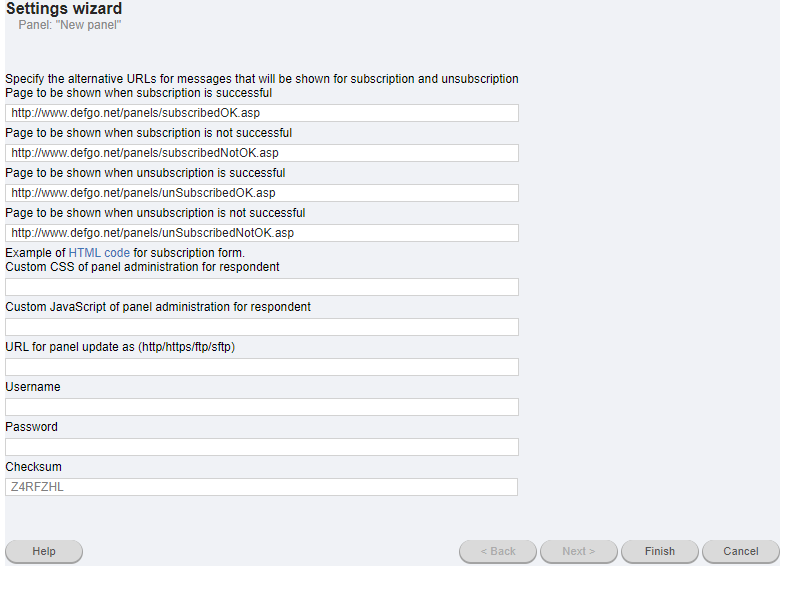Image resolution: width=807 pixels, height=593 pixels.
Task: Focus the subscription successful URL field
Action: pyautogui.click(x=262, y=113)
